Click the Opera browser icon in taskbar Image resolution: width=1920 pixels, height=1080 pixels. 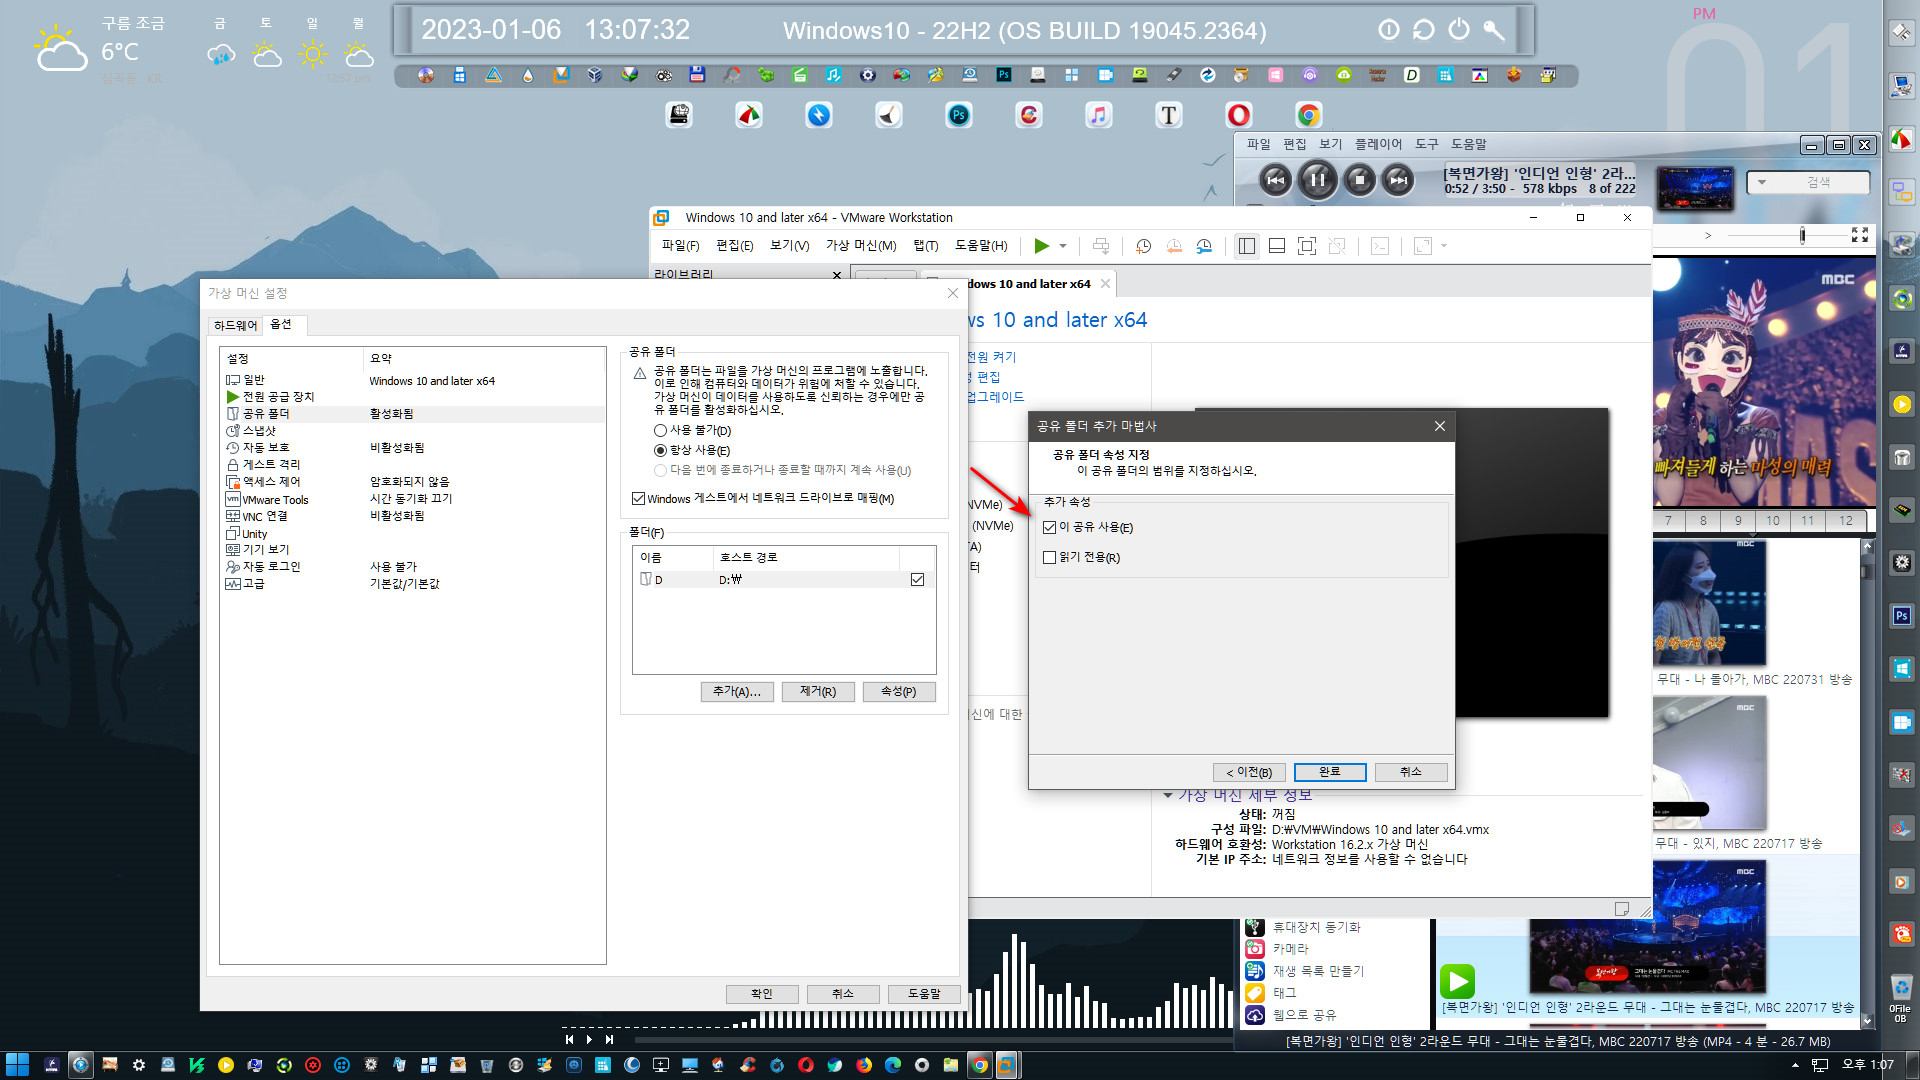[x=806, y=1064]
